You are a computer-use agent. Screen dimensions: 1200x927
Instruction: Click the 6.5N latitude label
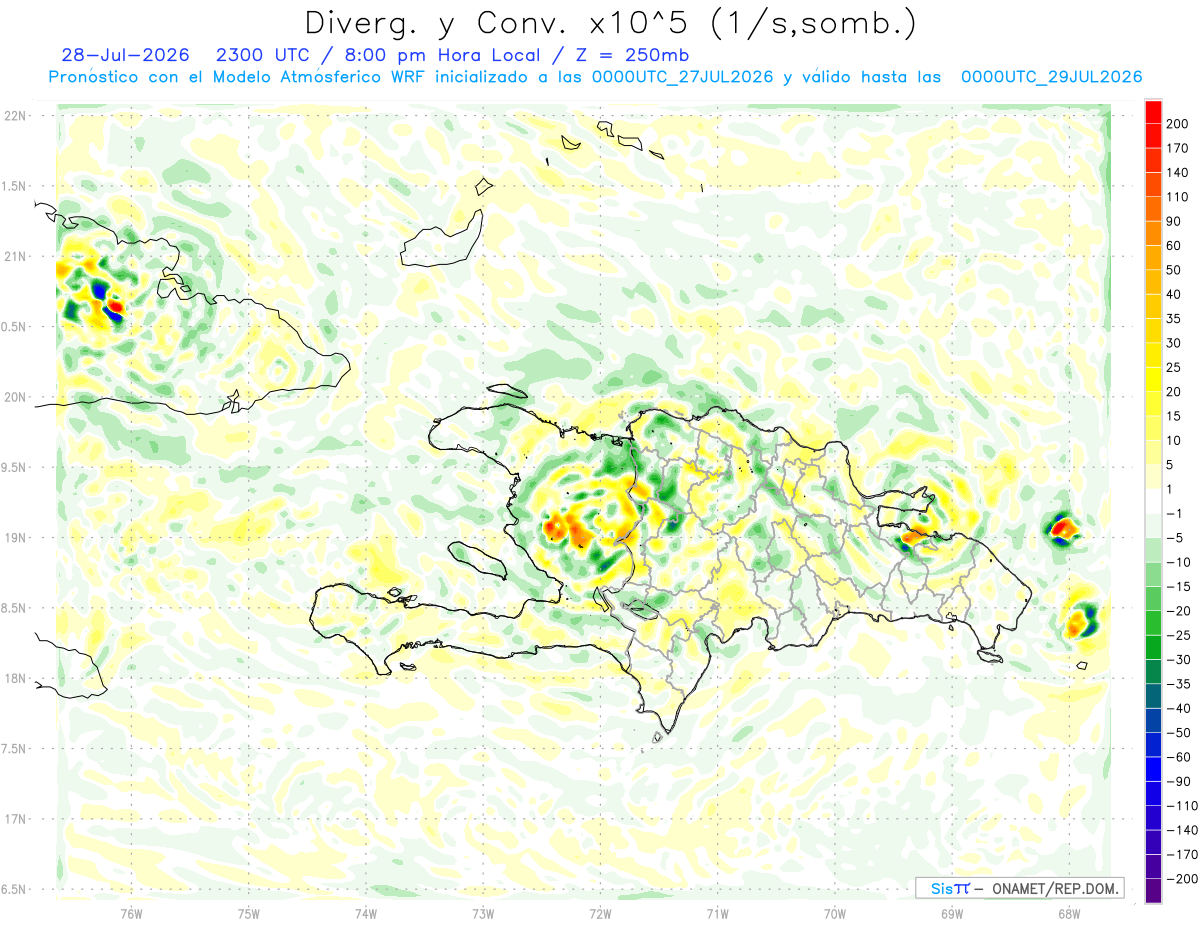click(15, 889)
